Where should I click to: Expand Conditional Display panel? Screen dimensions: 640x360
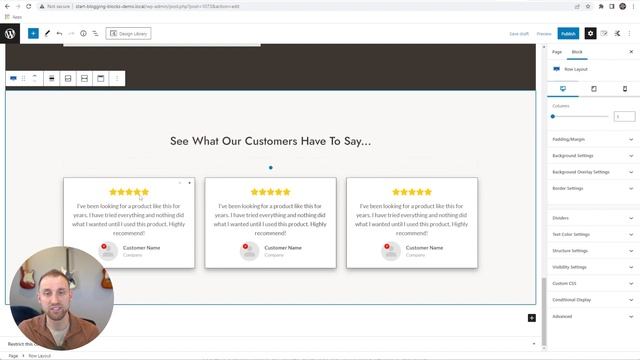pos(593,300)
